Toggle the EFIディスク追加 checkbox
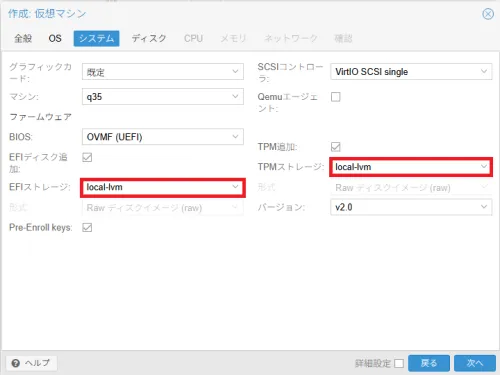 click(x=87, y=157)
